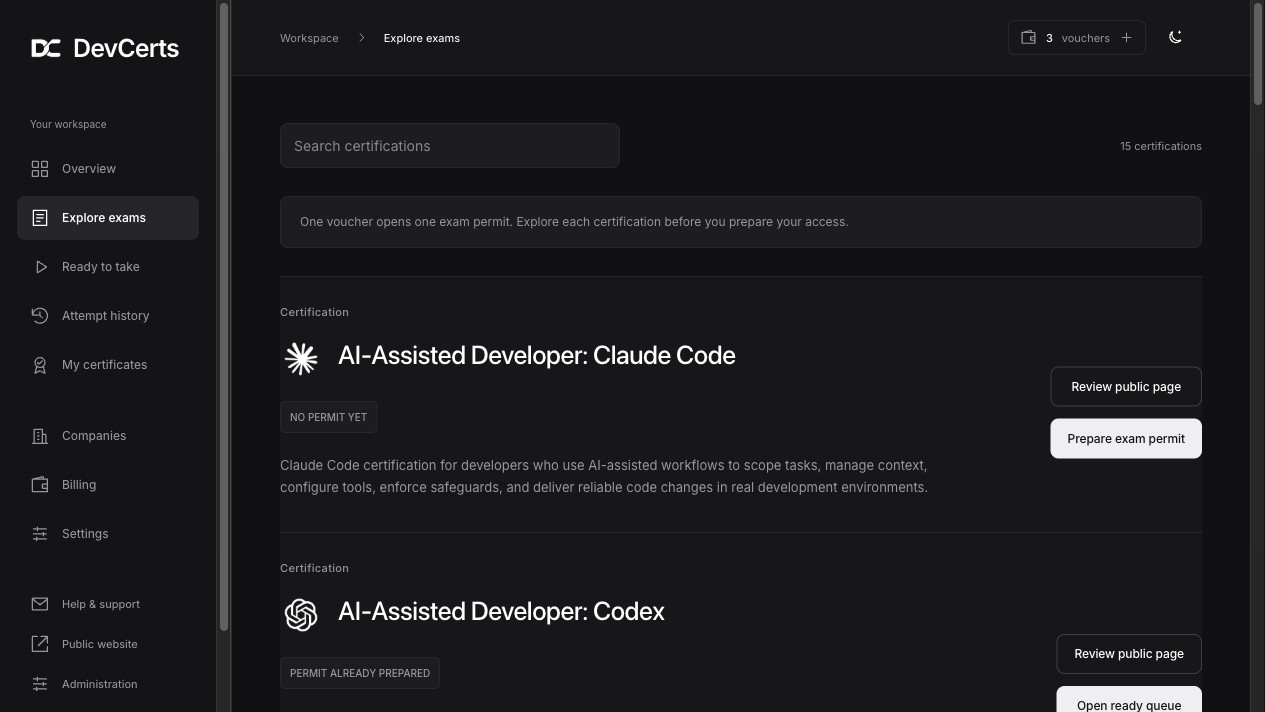
Task: Click the breadcrumb chevron separator
Action: (361, 38)
